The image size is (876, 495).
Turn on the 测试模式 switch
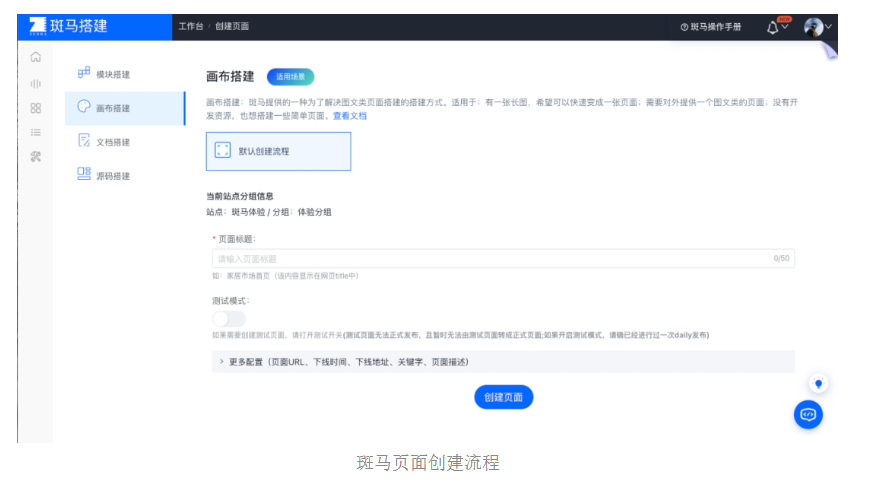tap(229, 319)
